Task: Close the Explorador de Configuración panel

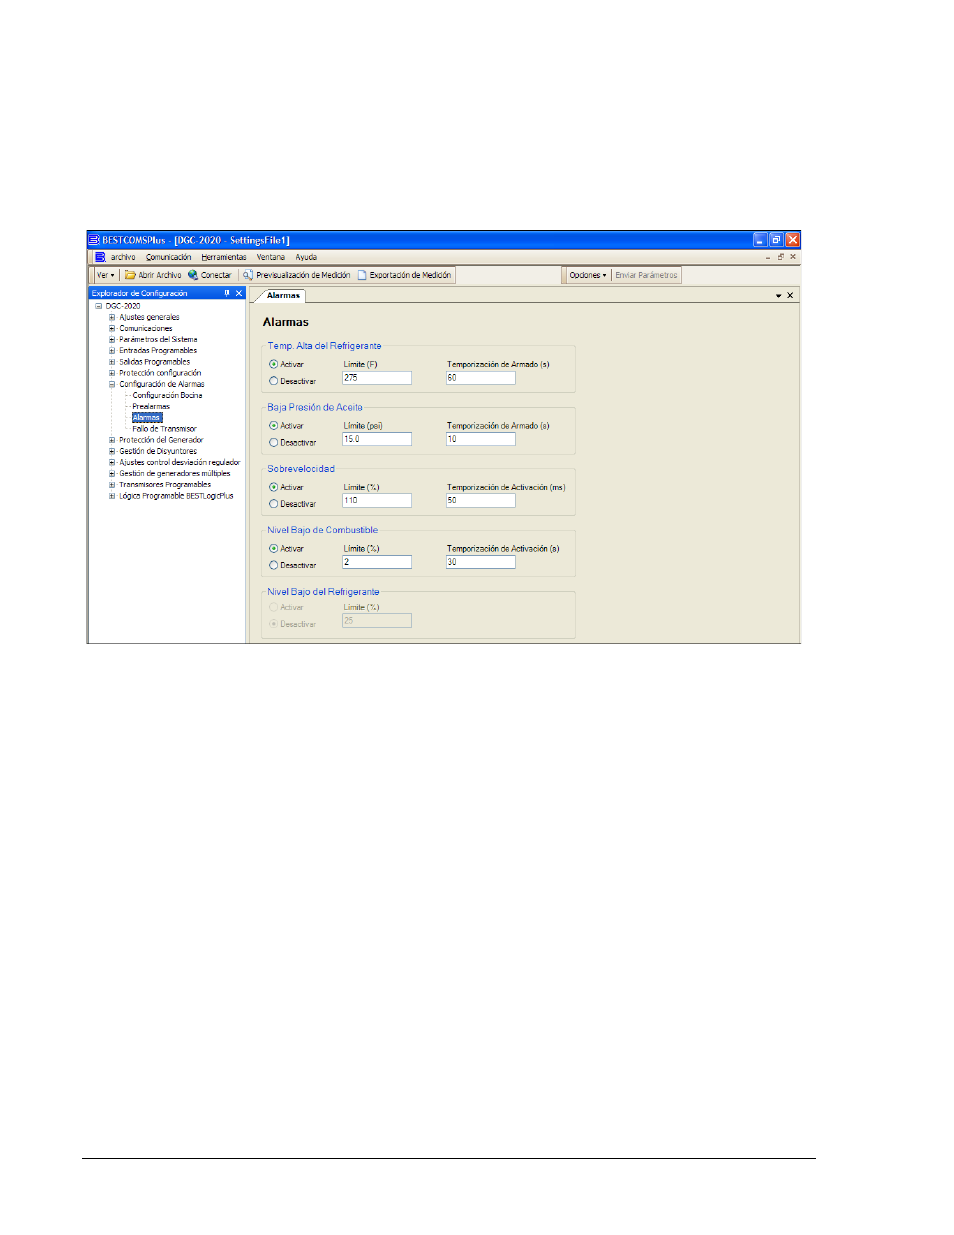Action: (x=239, y=293)
